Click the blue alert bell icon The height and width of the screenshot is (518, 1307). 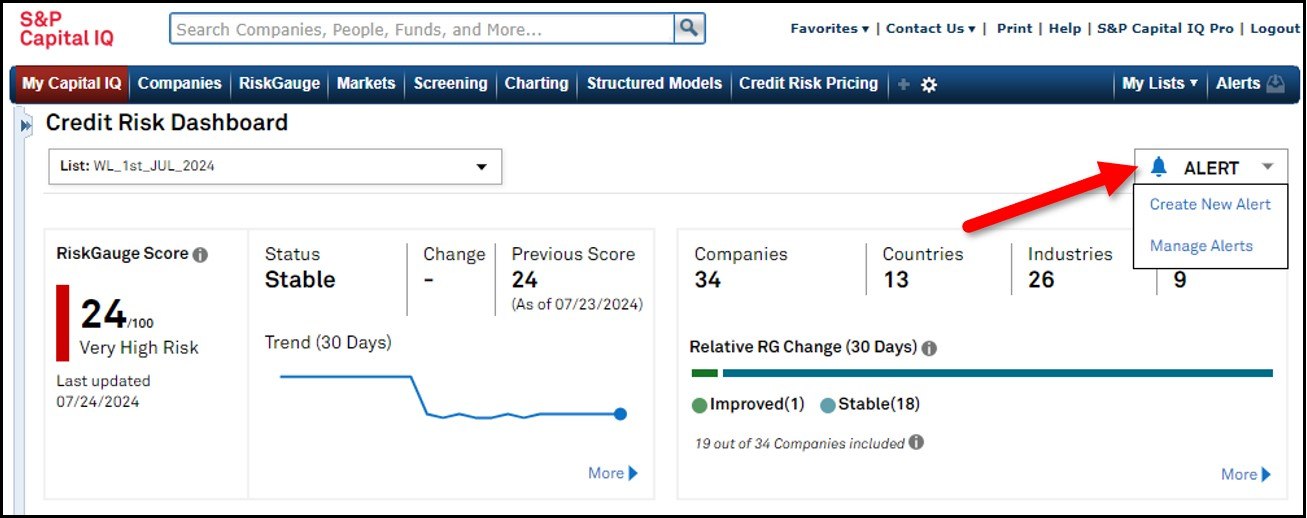(x=1159, y=167)
